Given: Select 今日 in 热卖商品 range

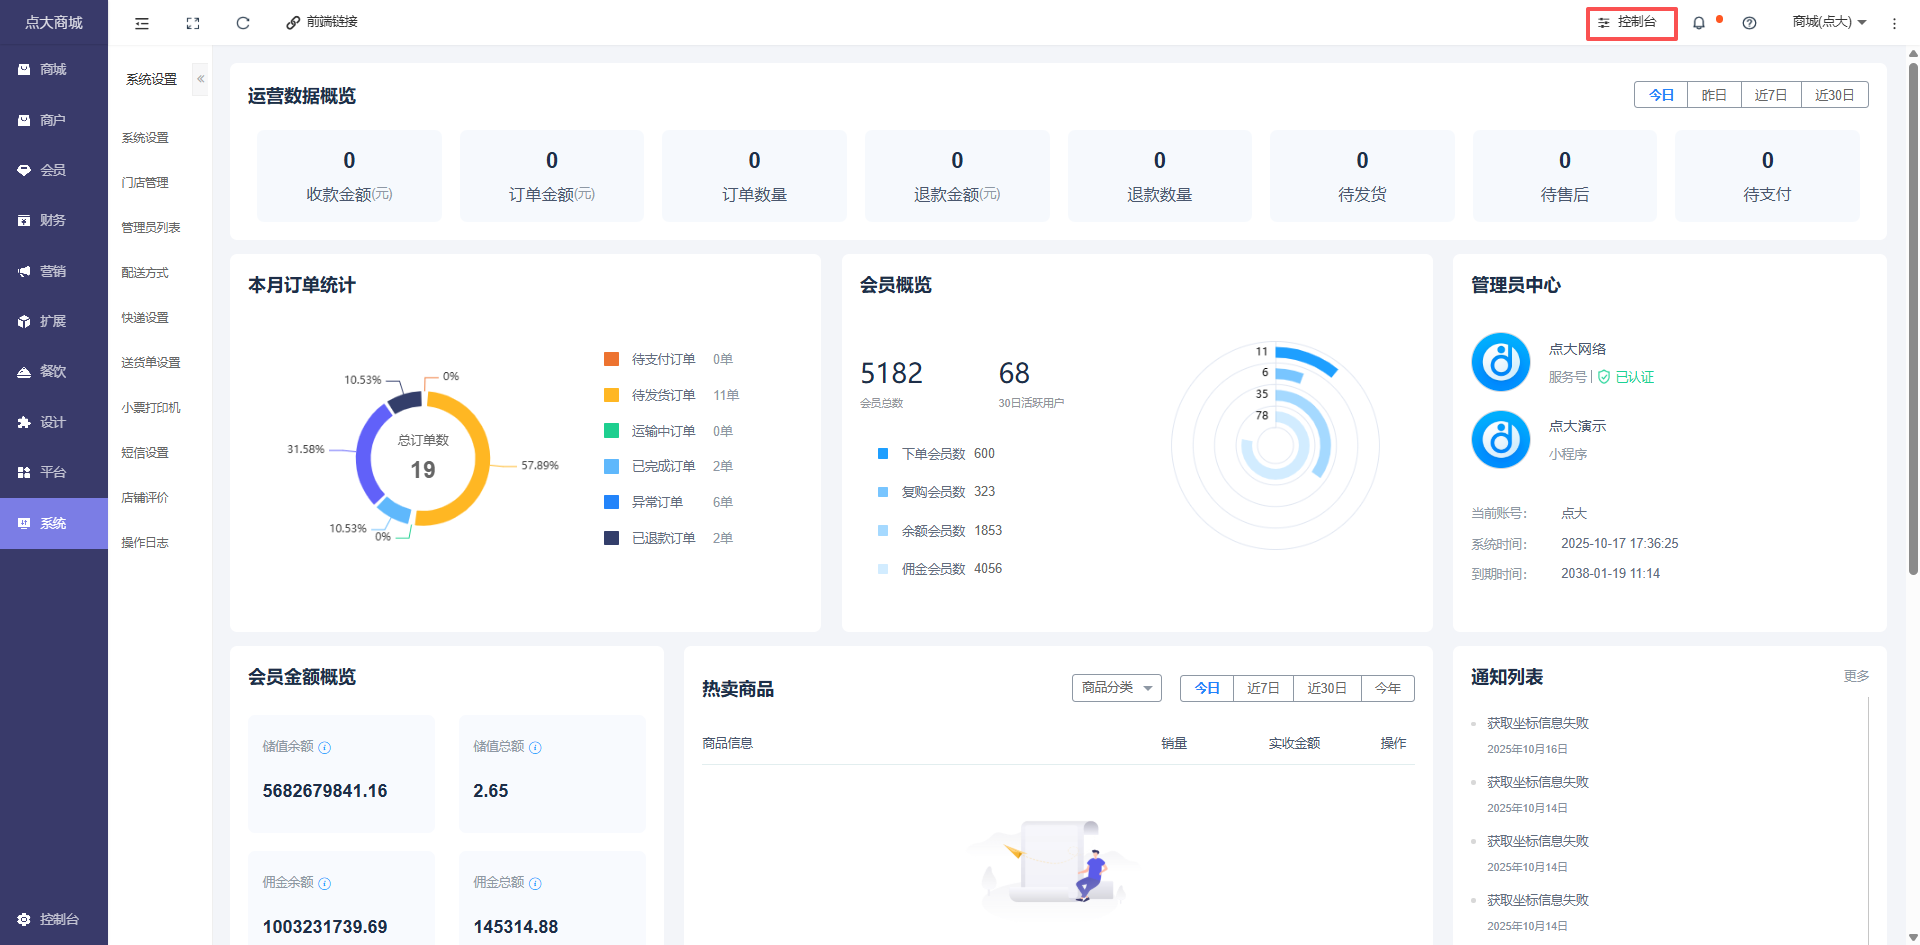Looking at the screenshot, I should tap(1207, 688).
